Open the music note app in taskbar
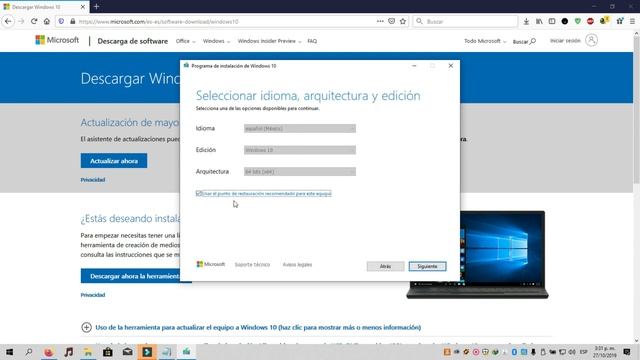The width and height of the screenshot is (640, 360). coord(69,352)
